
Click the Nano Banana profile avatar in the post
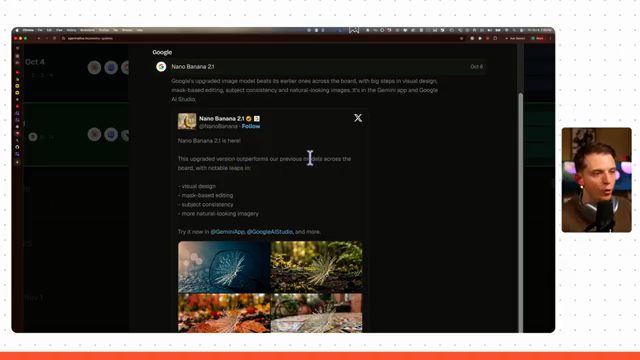(x=187, y=122)
